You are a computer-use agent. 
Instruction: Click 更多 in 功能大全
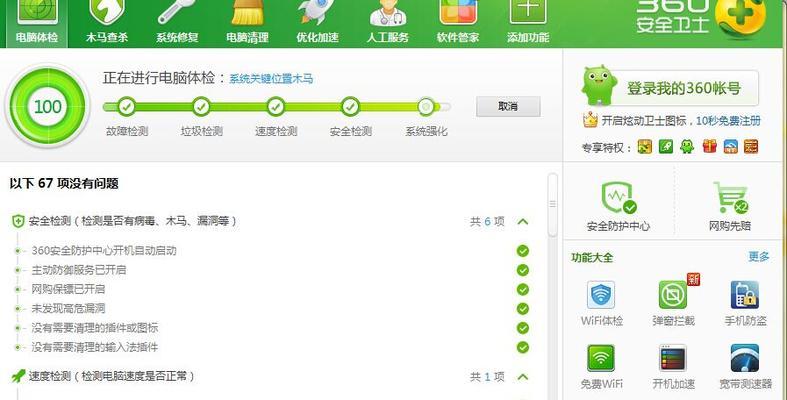(x=758, y=257)
